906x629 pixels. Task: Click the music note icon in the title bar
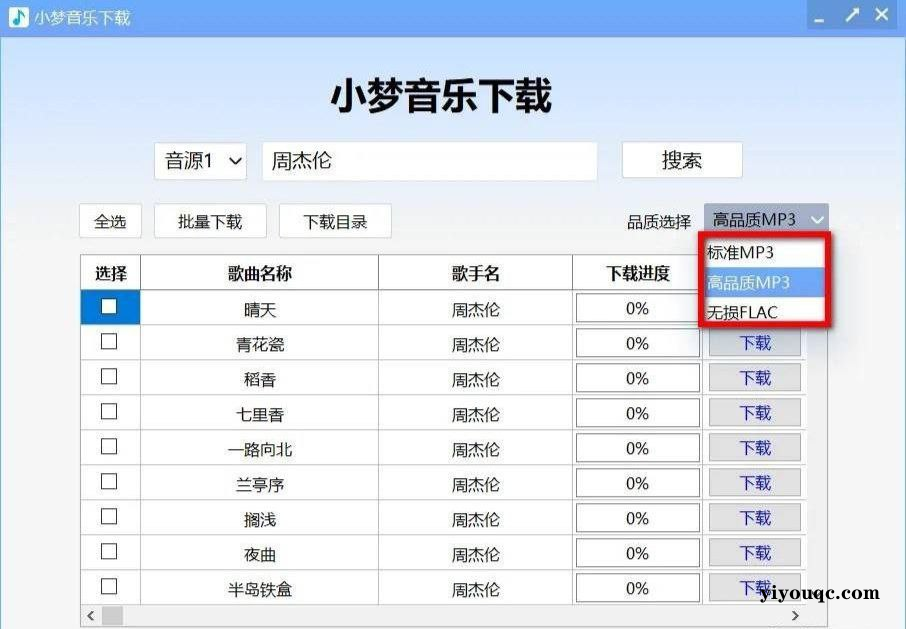[17, 15]
